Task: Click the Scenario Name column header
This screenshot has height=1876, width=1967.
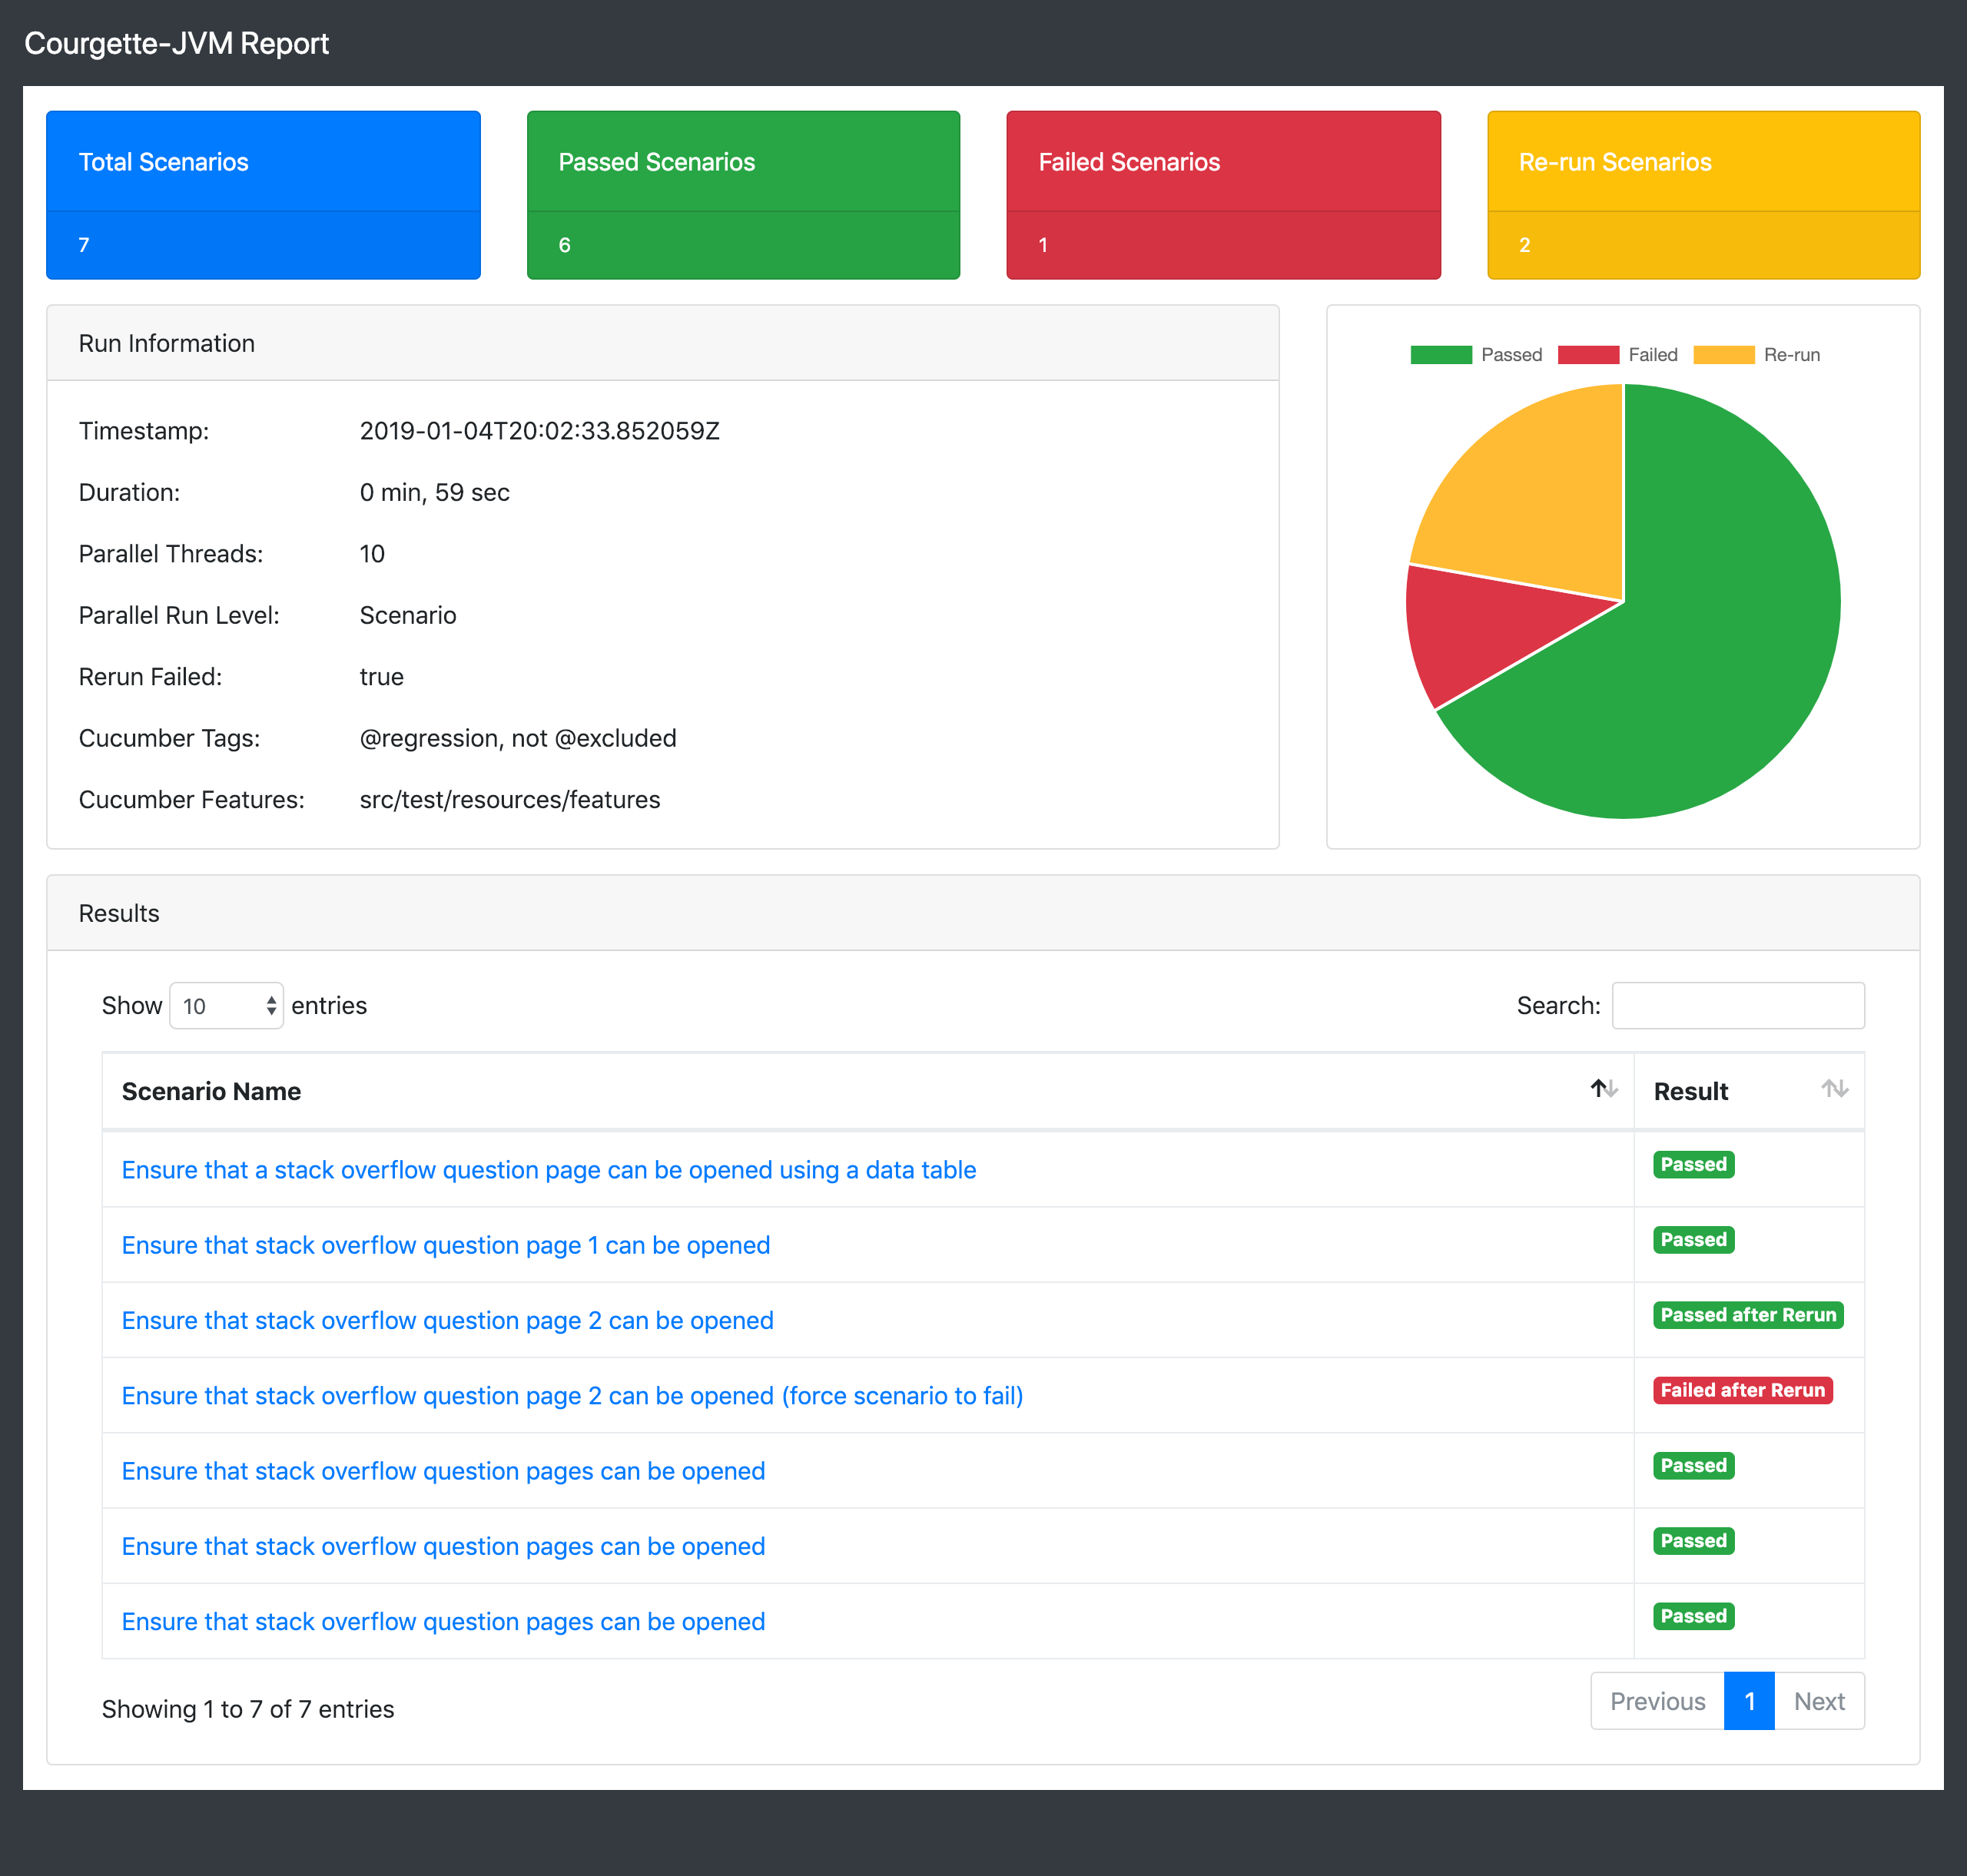Action: [x=211, y=1091]
